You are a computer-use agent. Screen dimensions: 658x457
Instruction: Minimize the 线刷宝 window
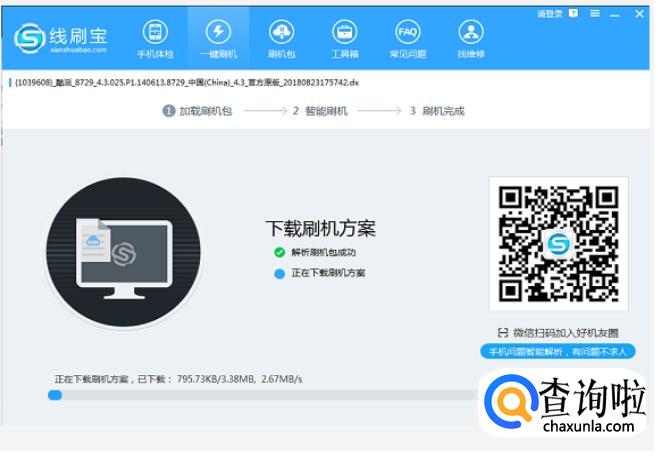pyautogui.click(x=615, y=15)
